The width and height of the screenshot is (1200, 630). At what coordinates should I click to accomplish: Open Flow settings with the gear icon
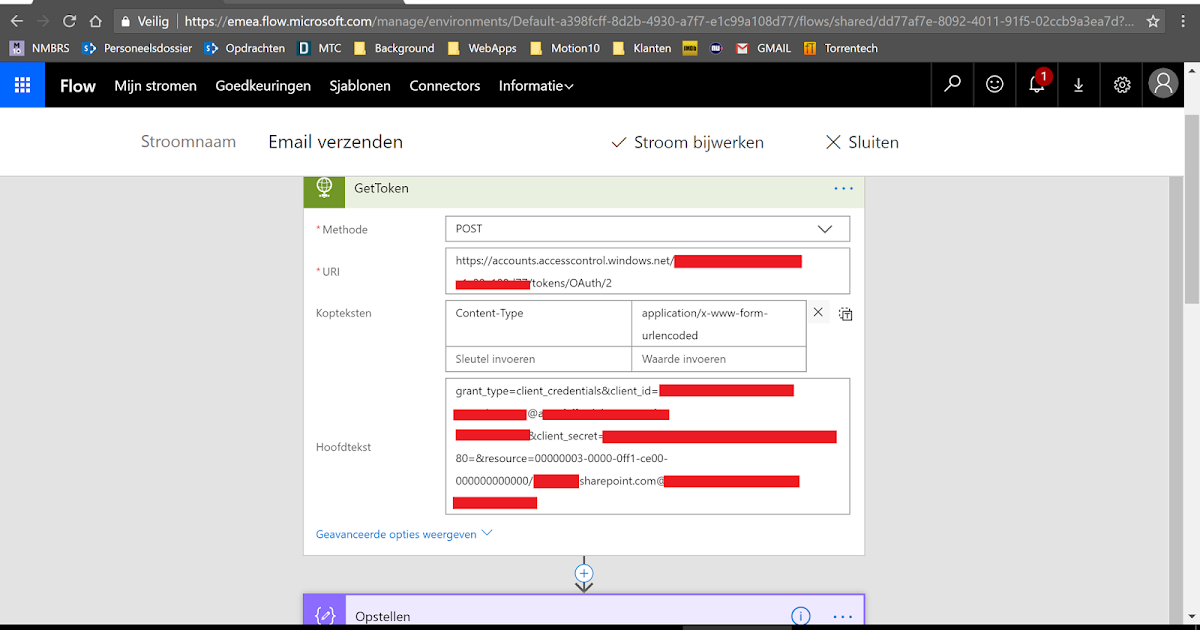1121,85
